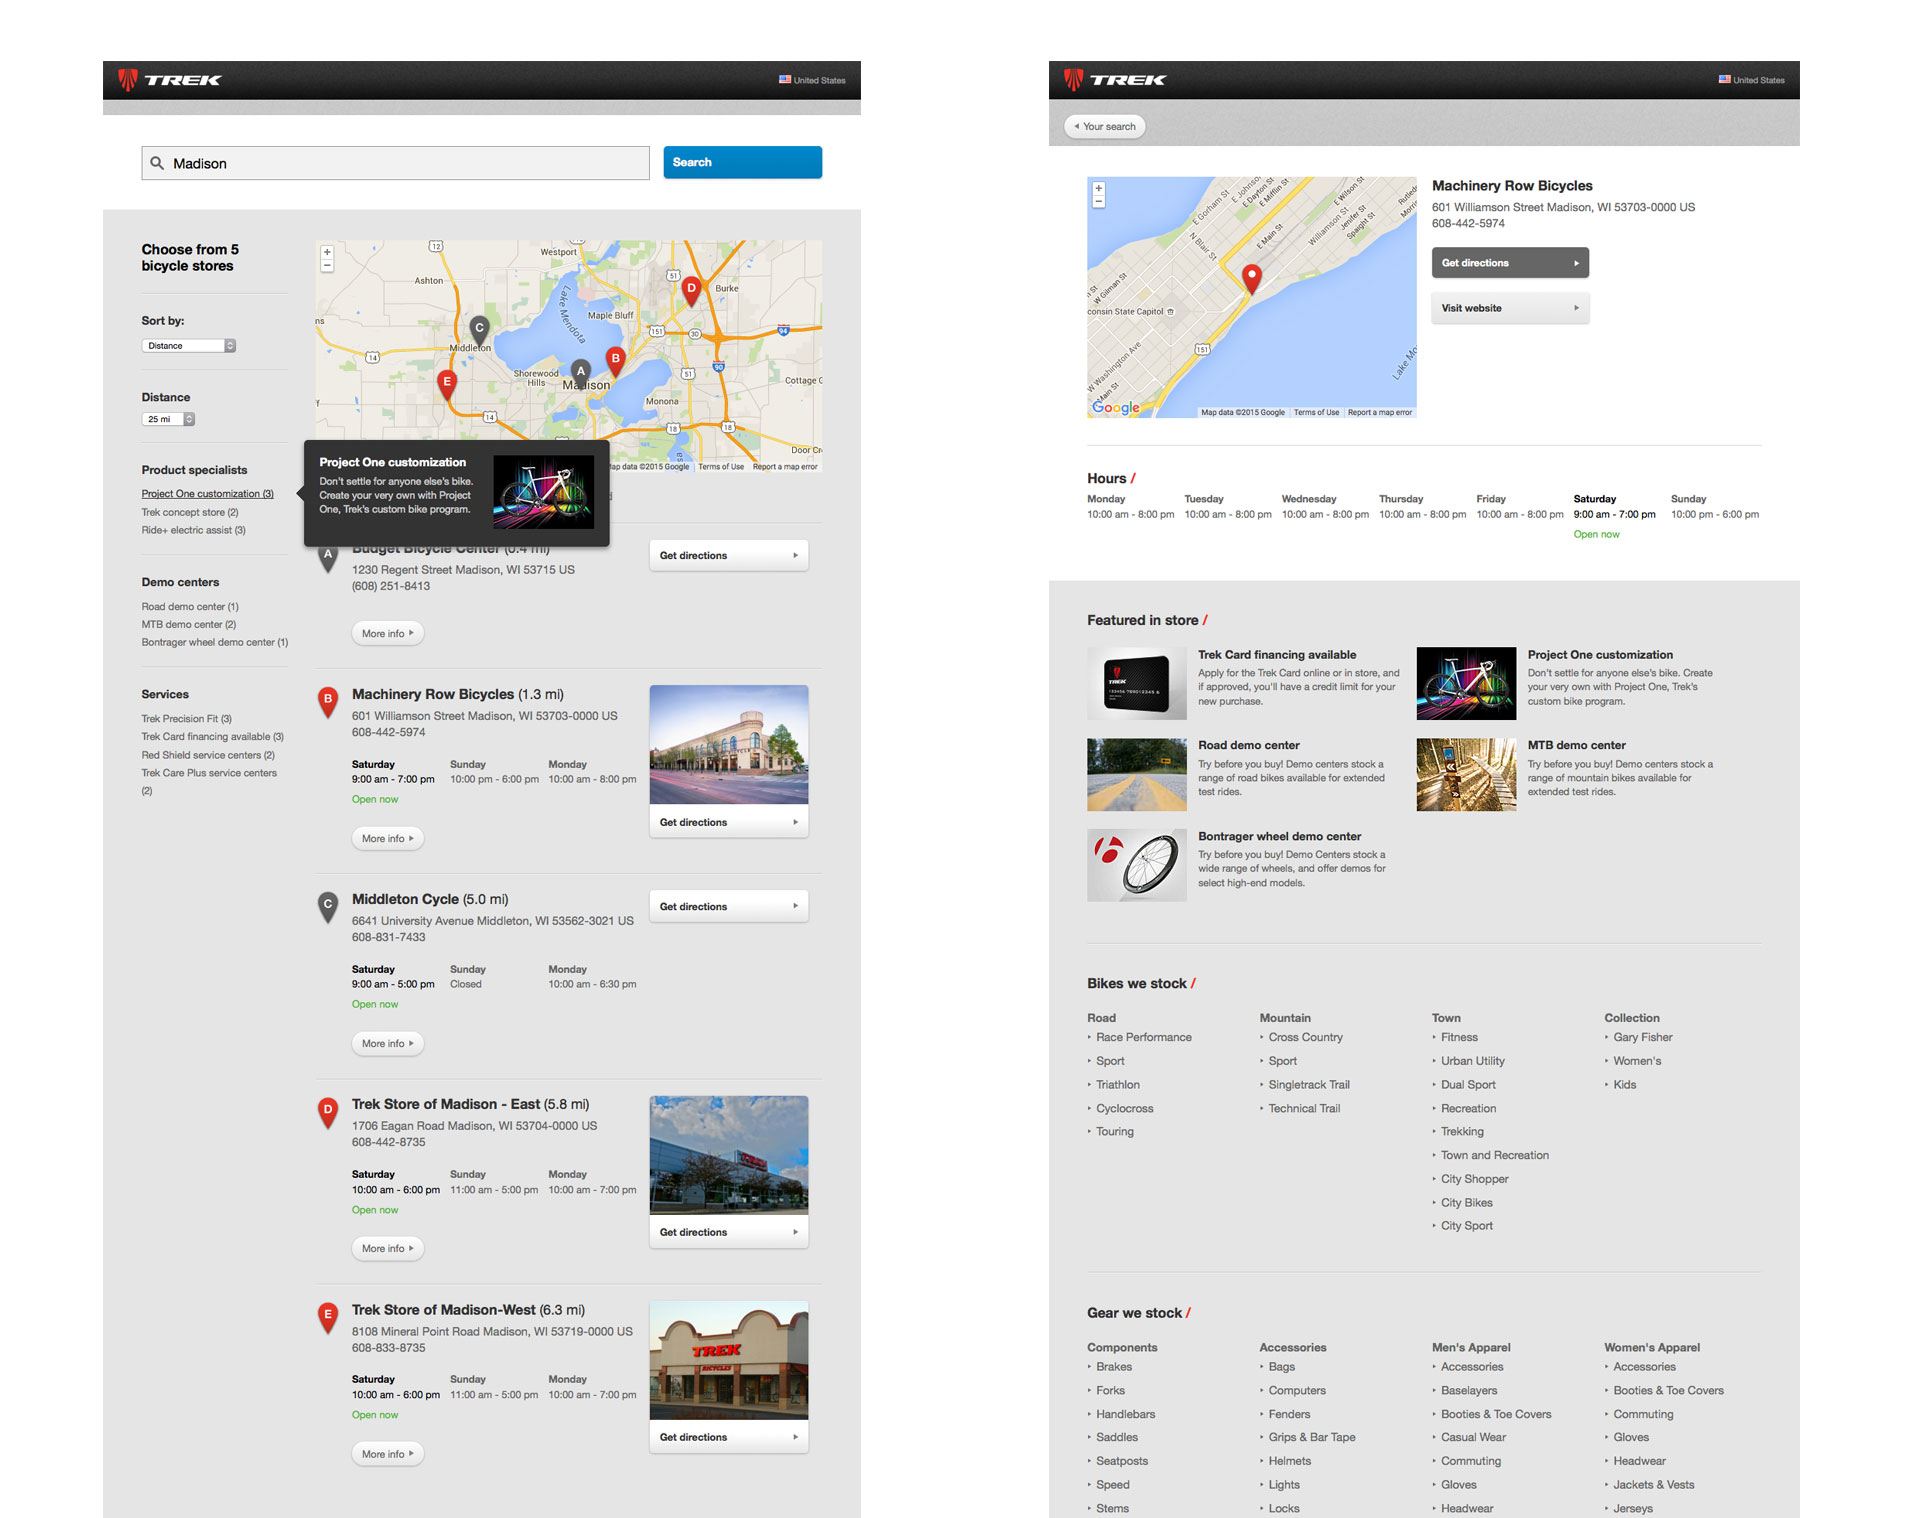This screenshot has height=1518, width=1920.
Task: Select gray map pin C near Middleton
Action: tap(480, 330)
